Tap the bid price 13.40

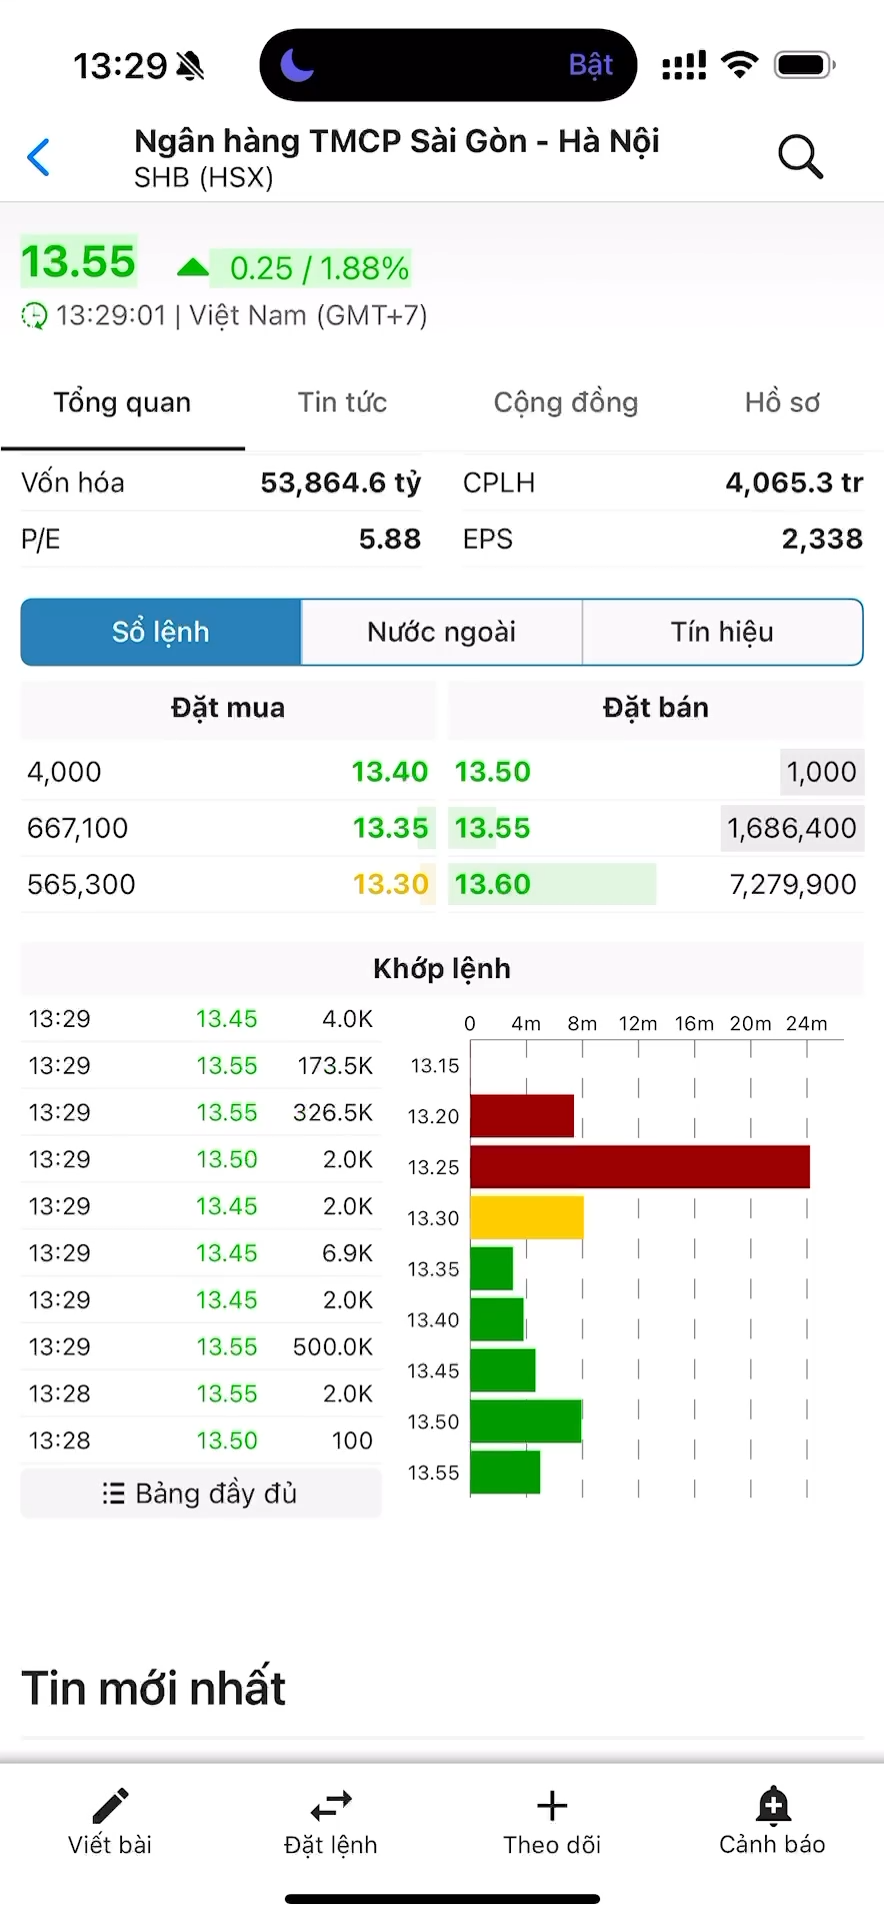click(390, 772)
